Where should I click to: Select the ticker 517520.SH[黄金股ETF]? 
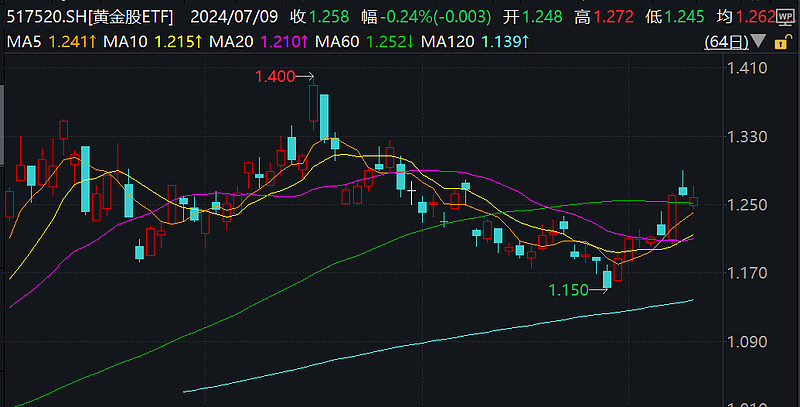(90, 17)
